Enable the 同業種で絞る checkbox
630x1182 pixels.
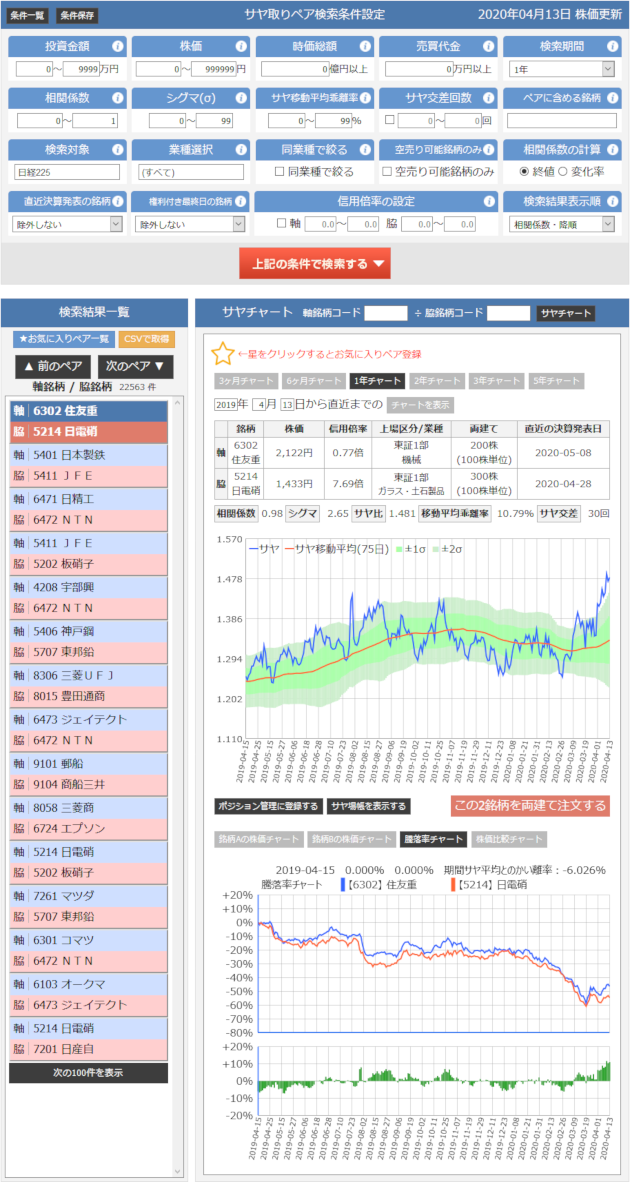pyautogui.click(x=280, y=172)
